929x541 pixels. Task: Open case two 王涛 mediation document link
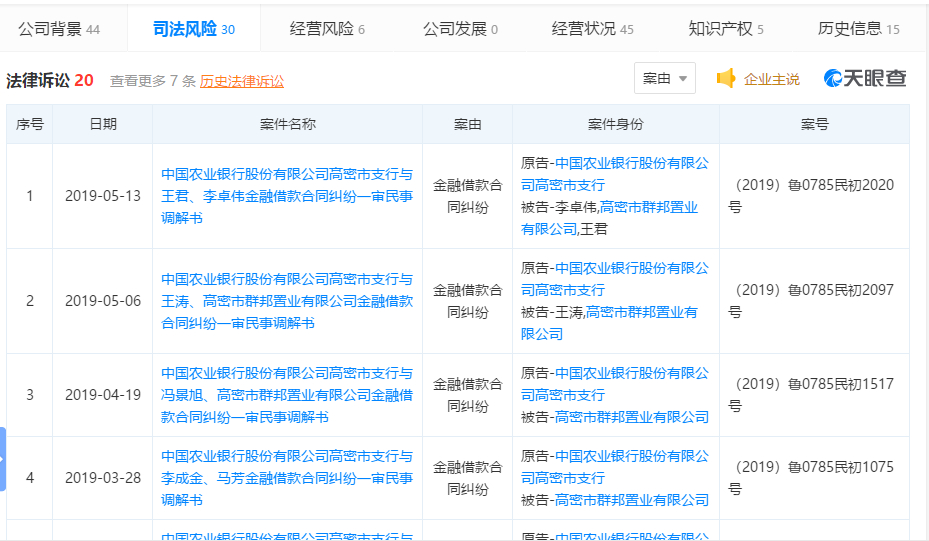tap(287, 301)
